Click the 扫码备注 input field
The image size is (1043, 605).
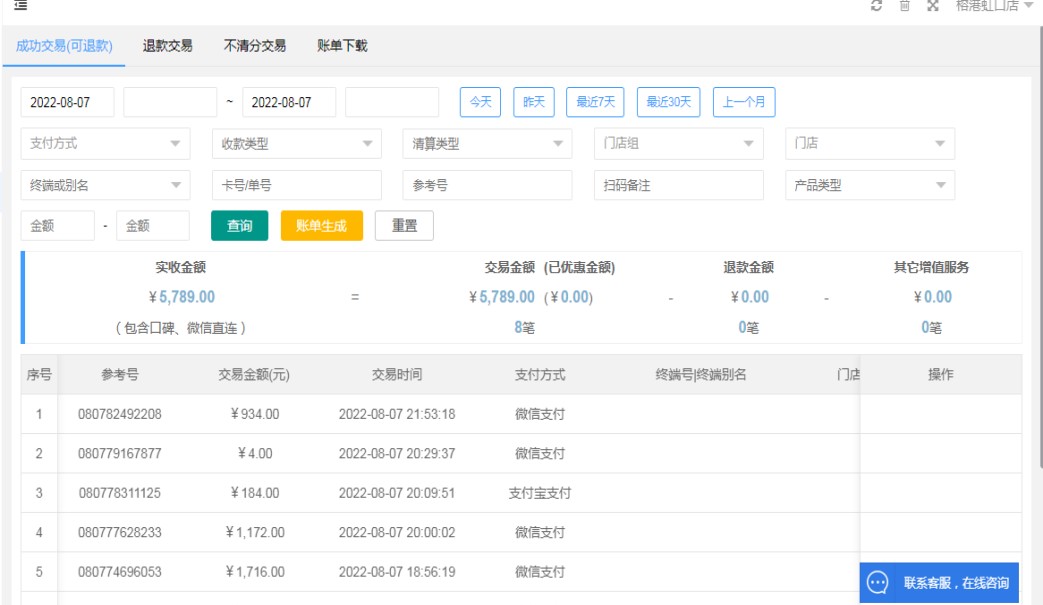click(x=678, y=185)
